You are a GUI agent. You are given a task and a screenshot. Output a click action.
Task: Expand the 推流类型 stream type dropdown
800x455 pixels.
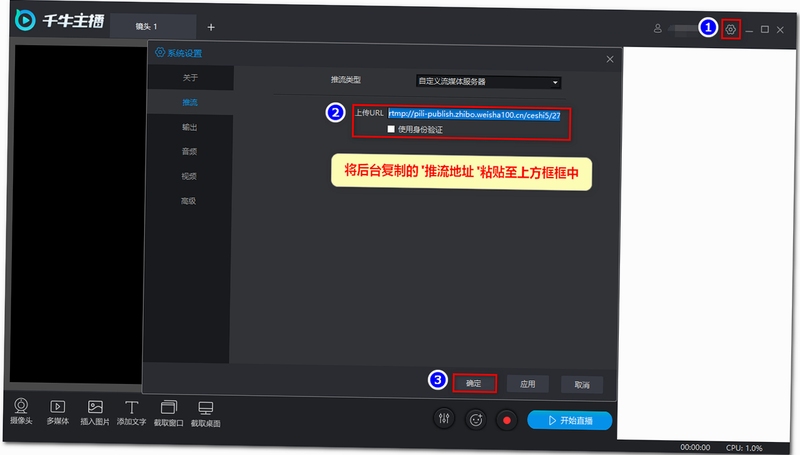pyautogui.click(x=489, y=82)
